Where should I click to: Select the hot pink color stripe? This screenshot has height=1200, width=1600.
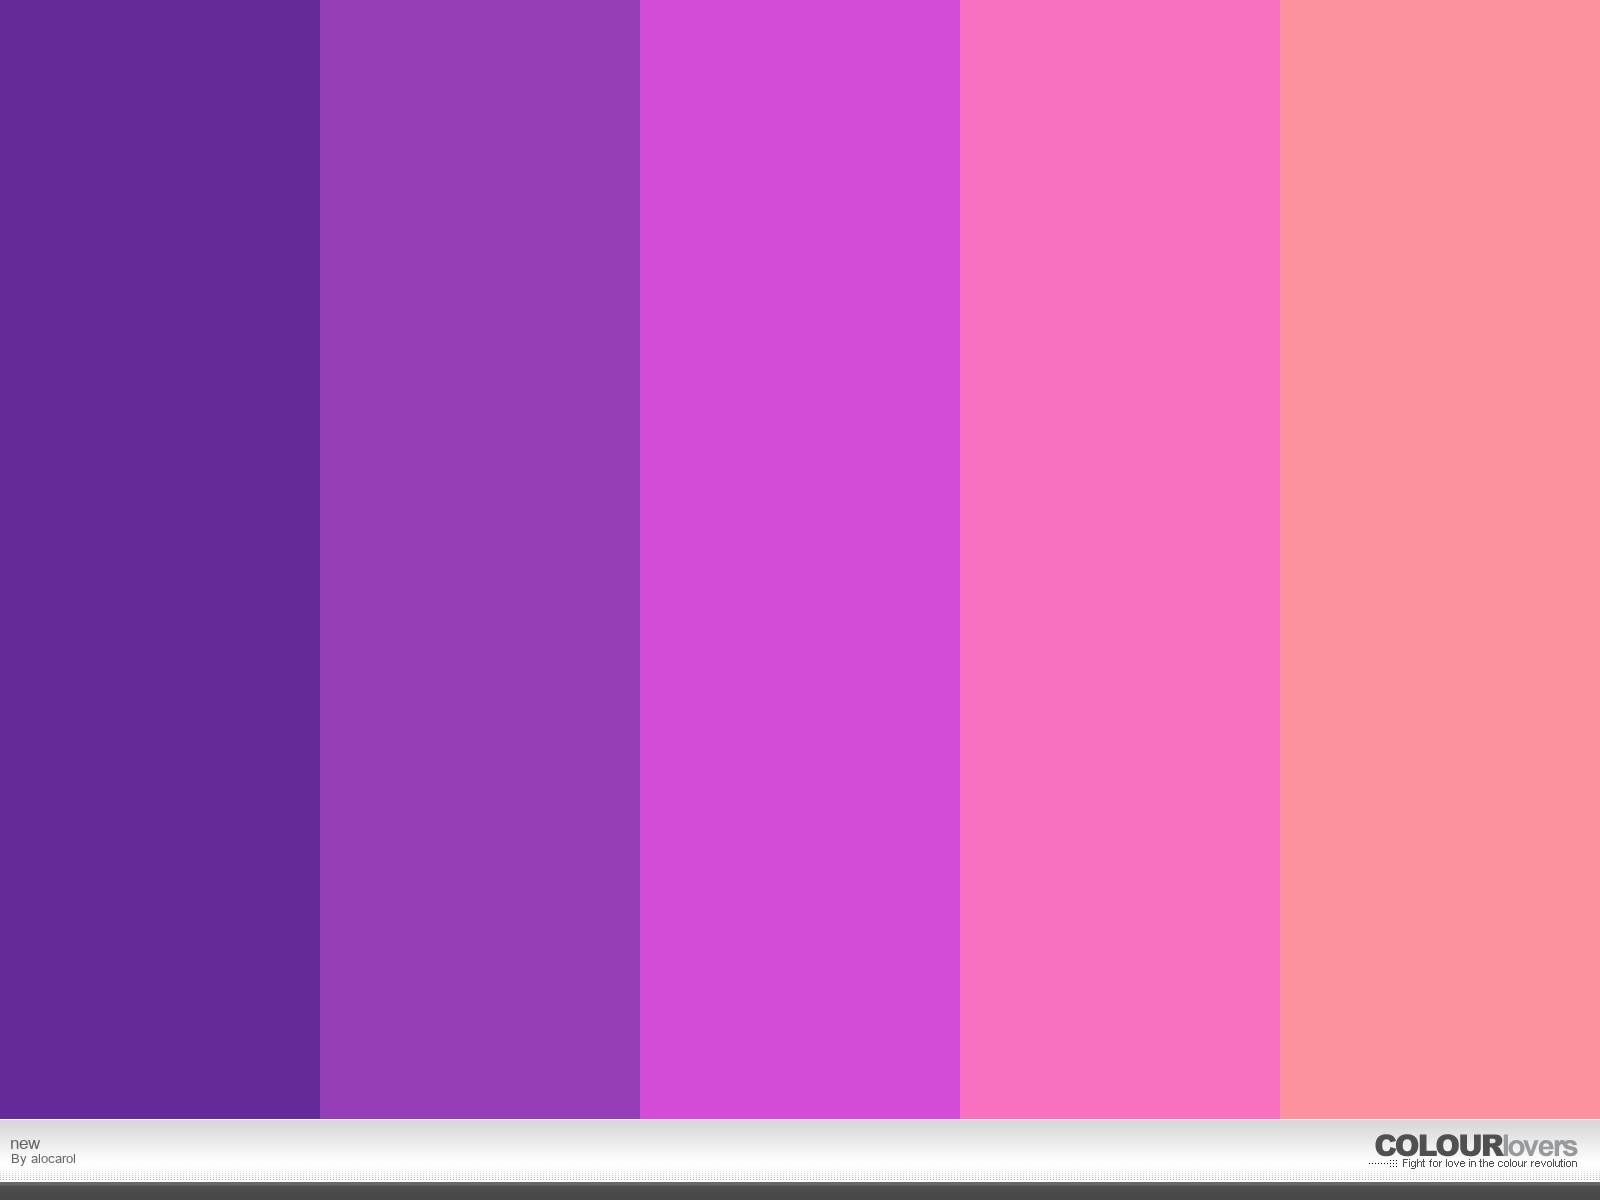[x=1120, y=559]
